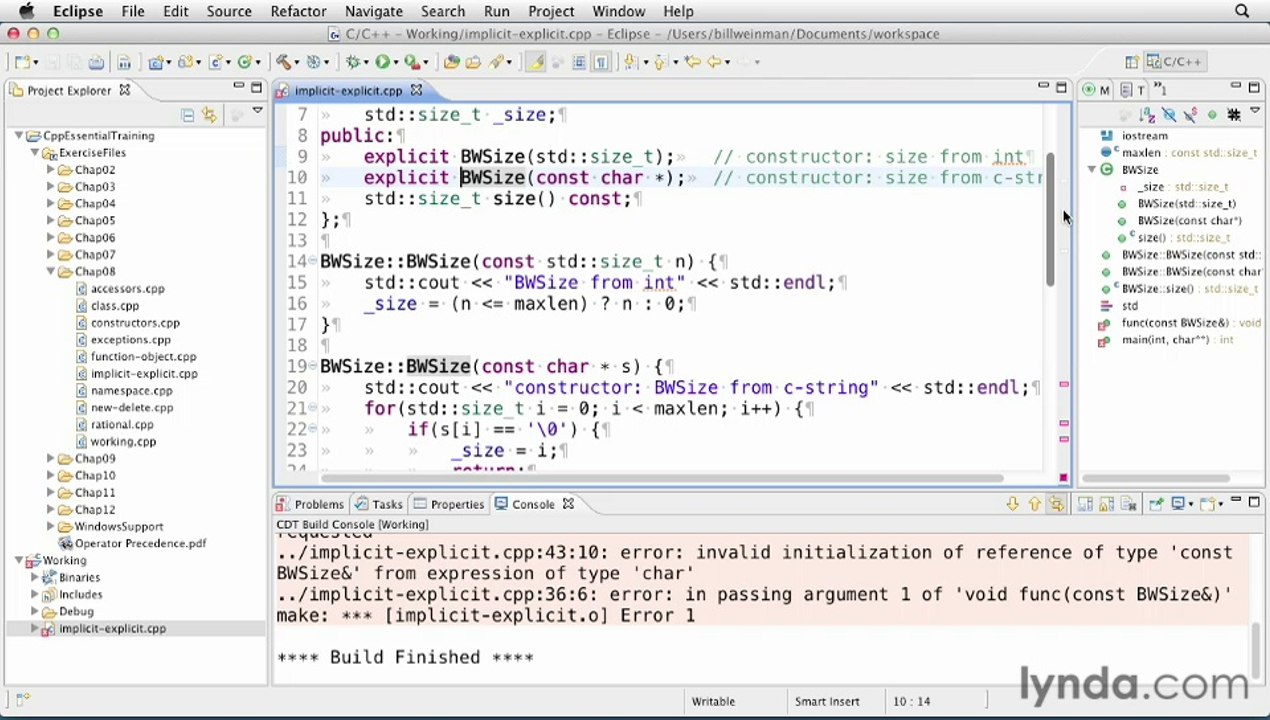The height and width of the screenshot is (720, 1270).
Task: Toggle Hide Static Members in Outline toolbar
Action: click(x=1191, y=115)
